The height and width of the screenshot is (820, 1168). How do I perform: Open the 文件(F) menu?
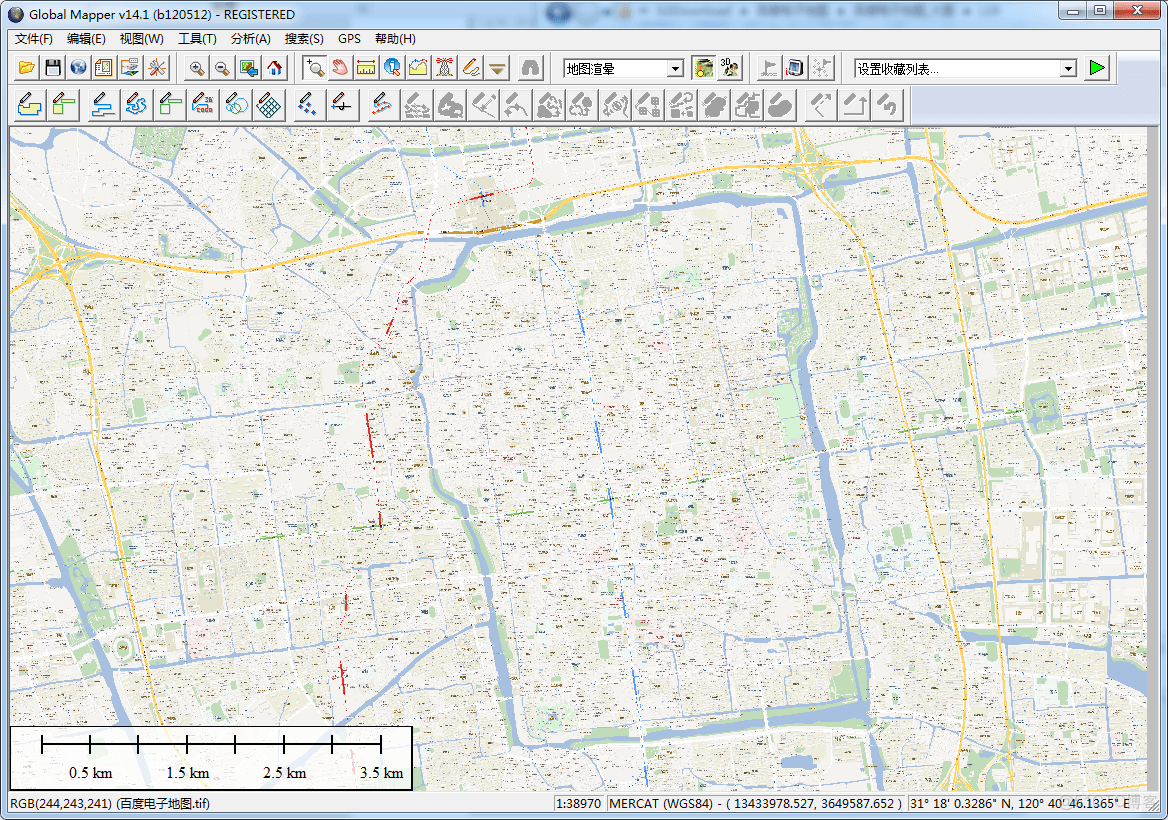coord(34,39)
